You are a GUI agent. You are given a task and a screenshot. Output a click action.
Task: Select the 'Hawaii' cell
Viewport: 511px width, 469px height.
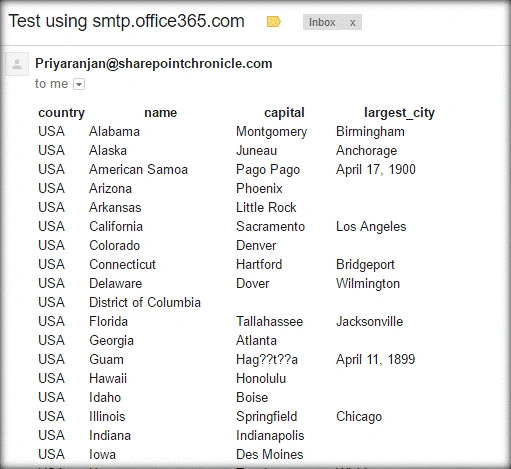point(108,378)
